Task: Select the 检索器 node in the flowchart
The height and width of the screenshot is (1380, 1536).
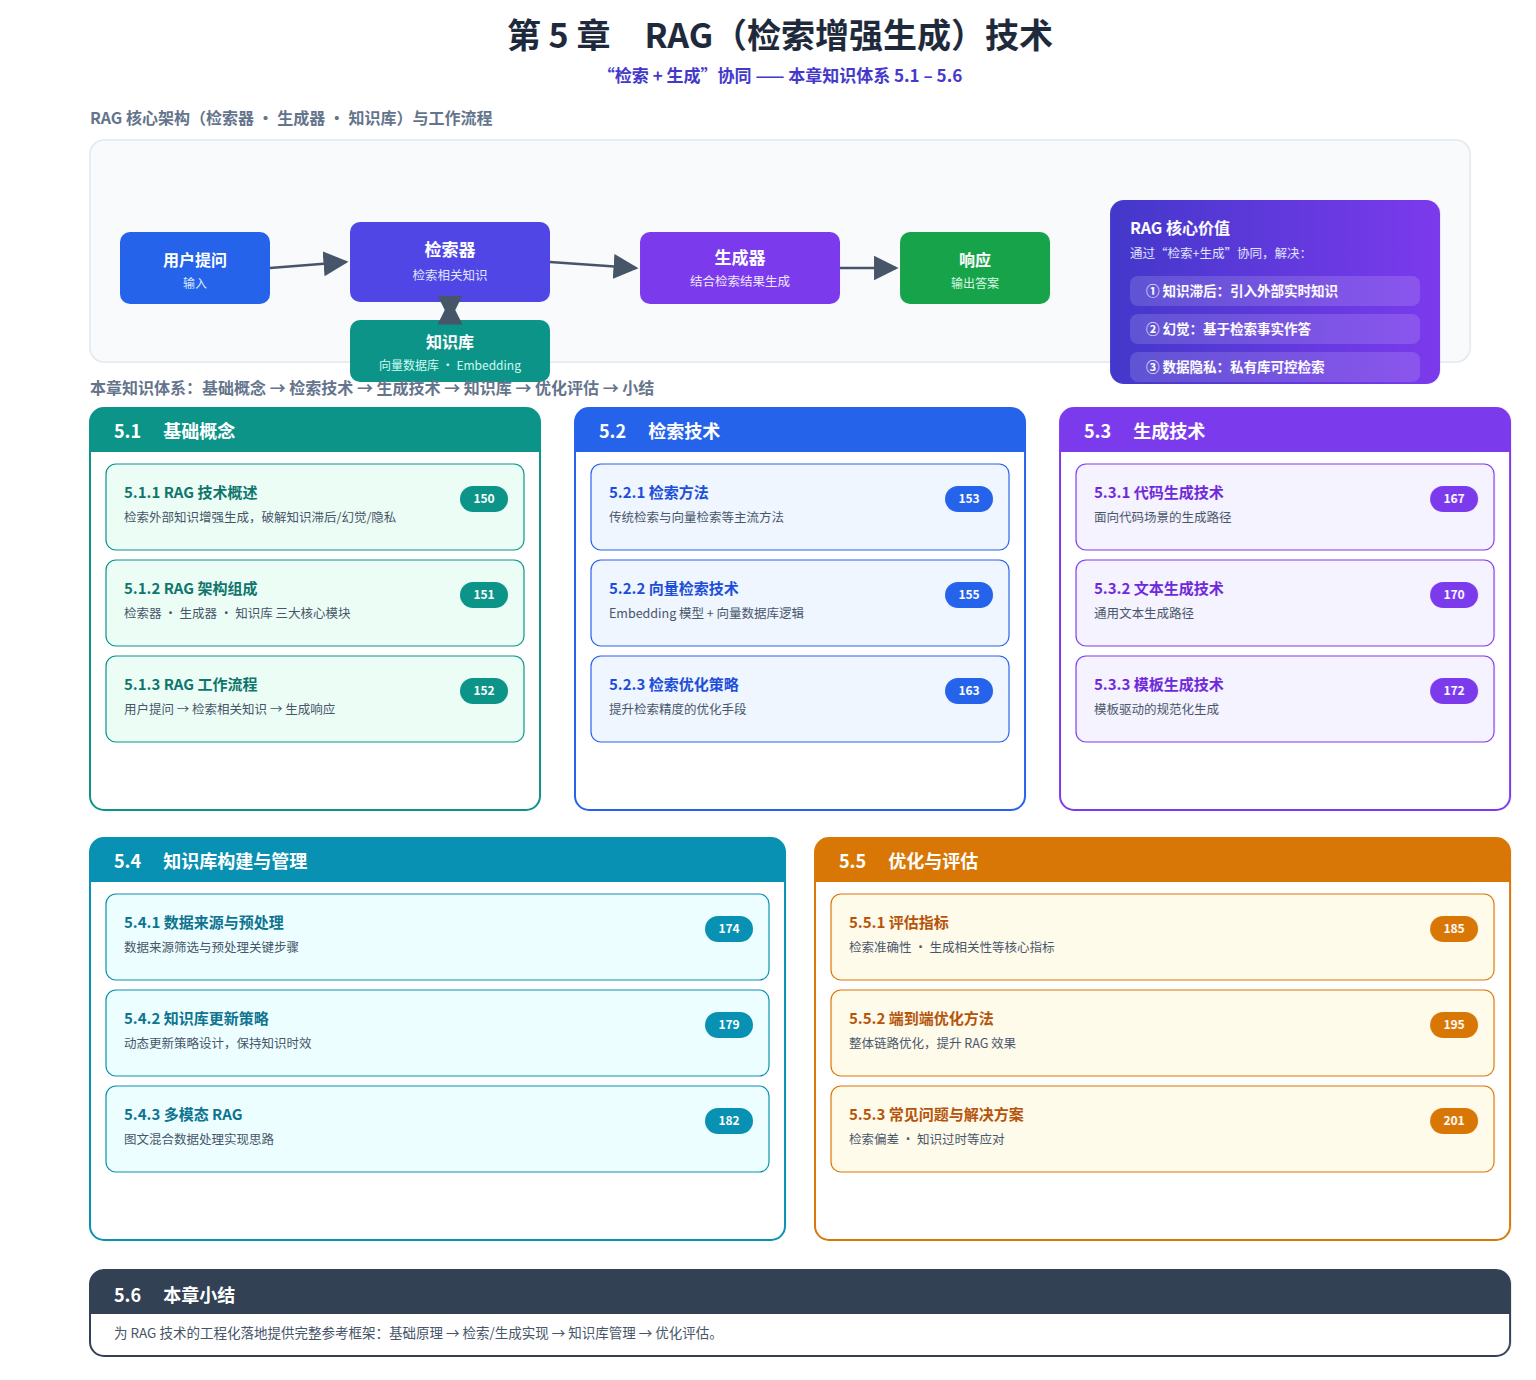Action: 450,262
